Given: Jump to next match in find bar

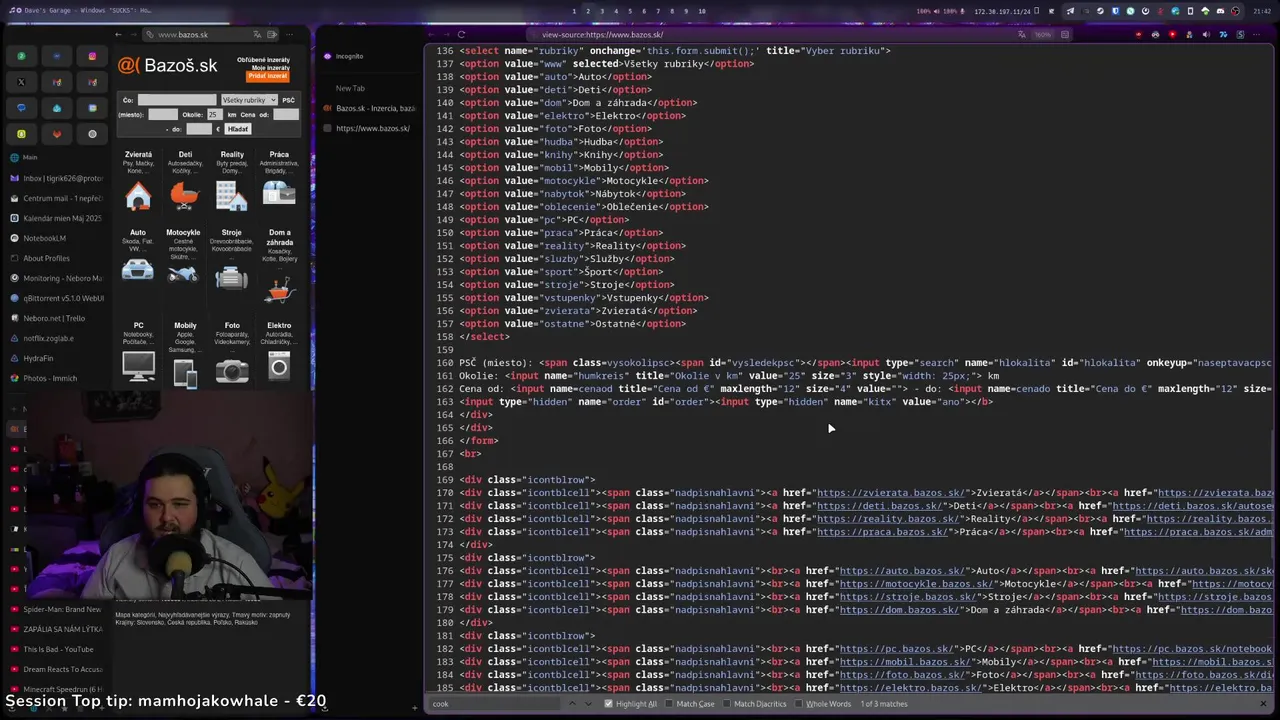Looking at the screenshot, I should tap(590, 704).
